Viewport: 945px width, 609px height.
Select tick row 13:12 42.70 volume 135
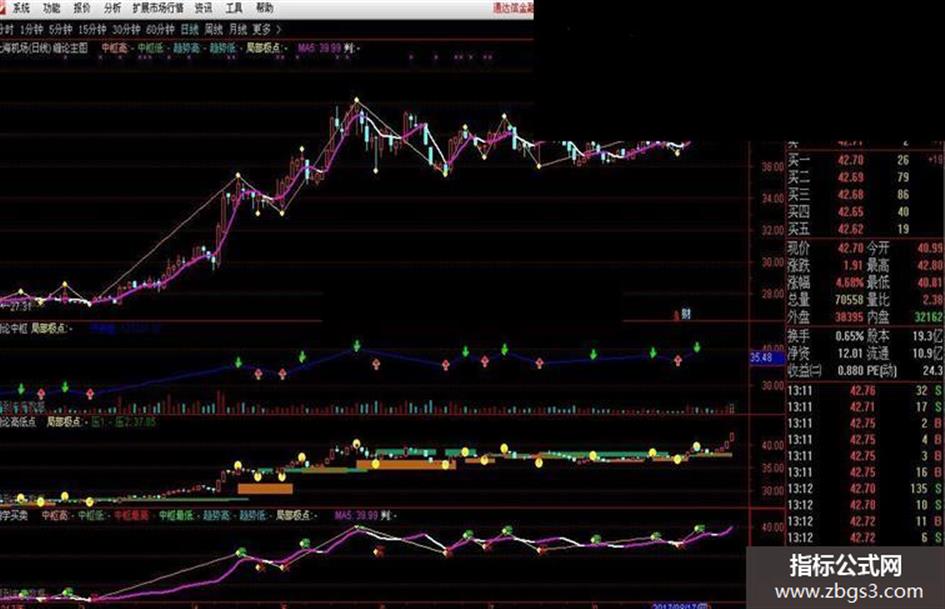865,488
